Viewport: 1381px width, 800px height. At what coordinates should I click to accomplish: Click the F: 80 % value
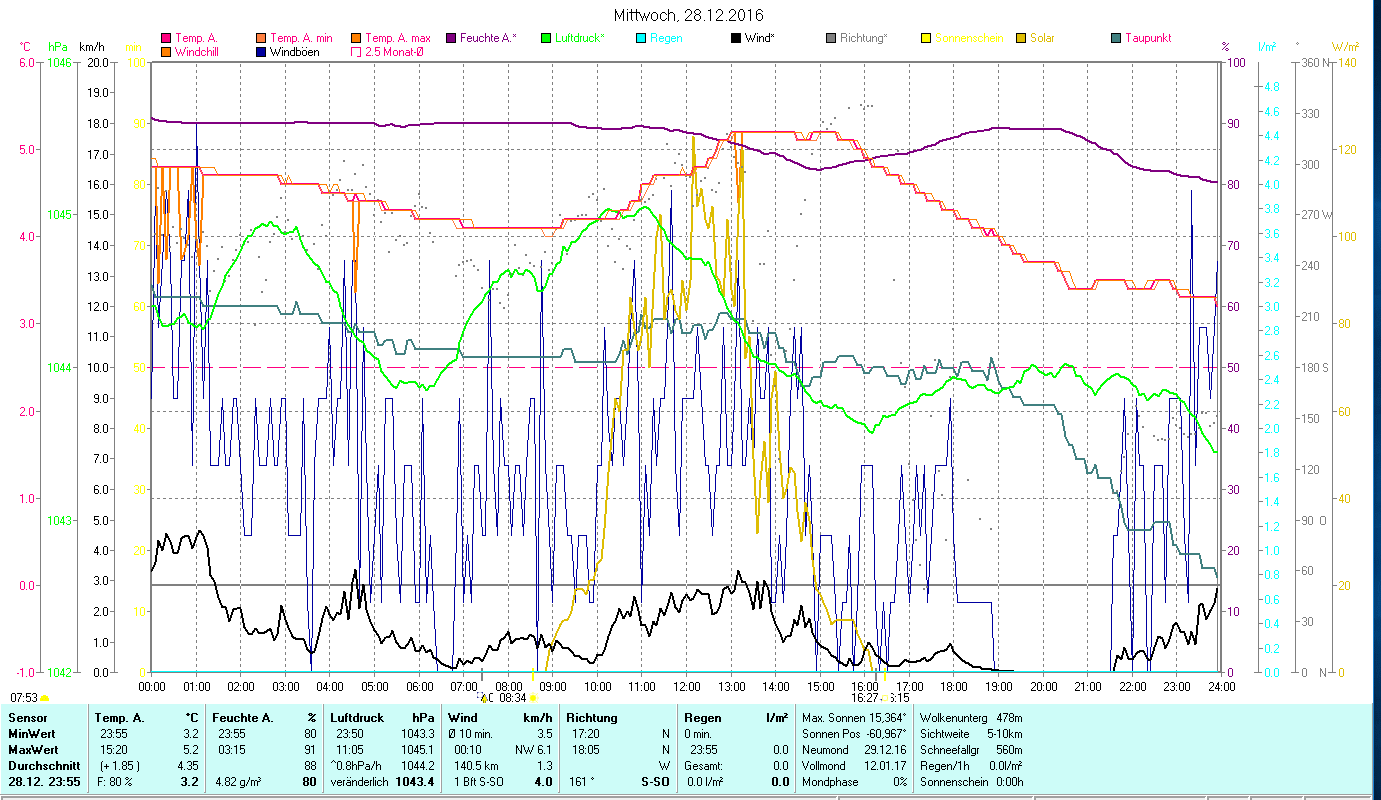pyautogui.click(x=114, y=782)
